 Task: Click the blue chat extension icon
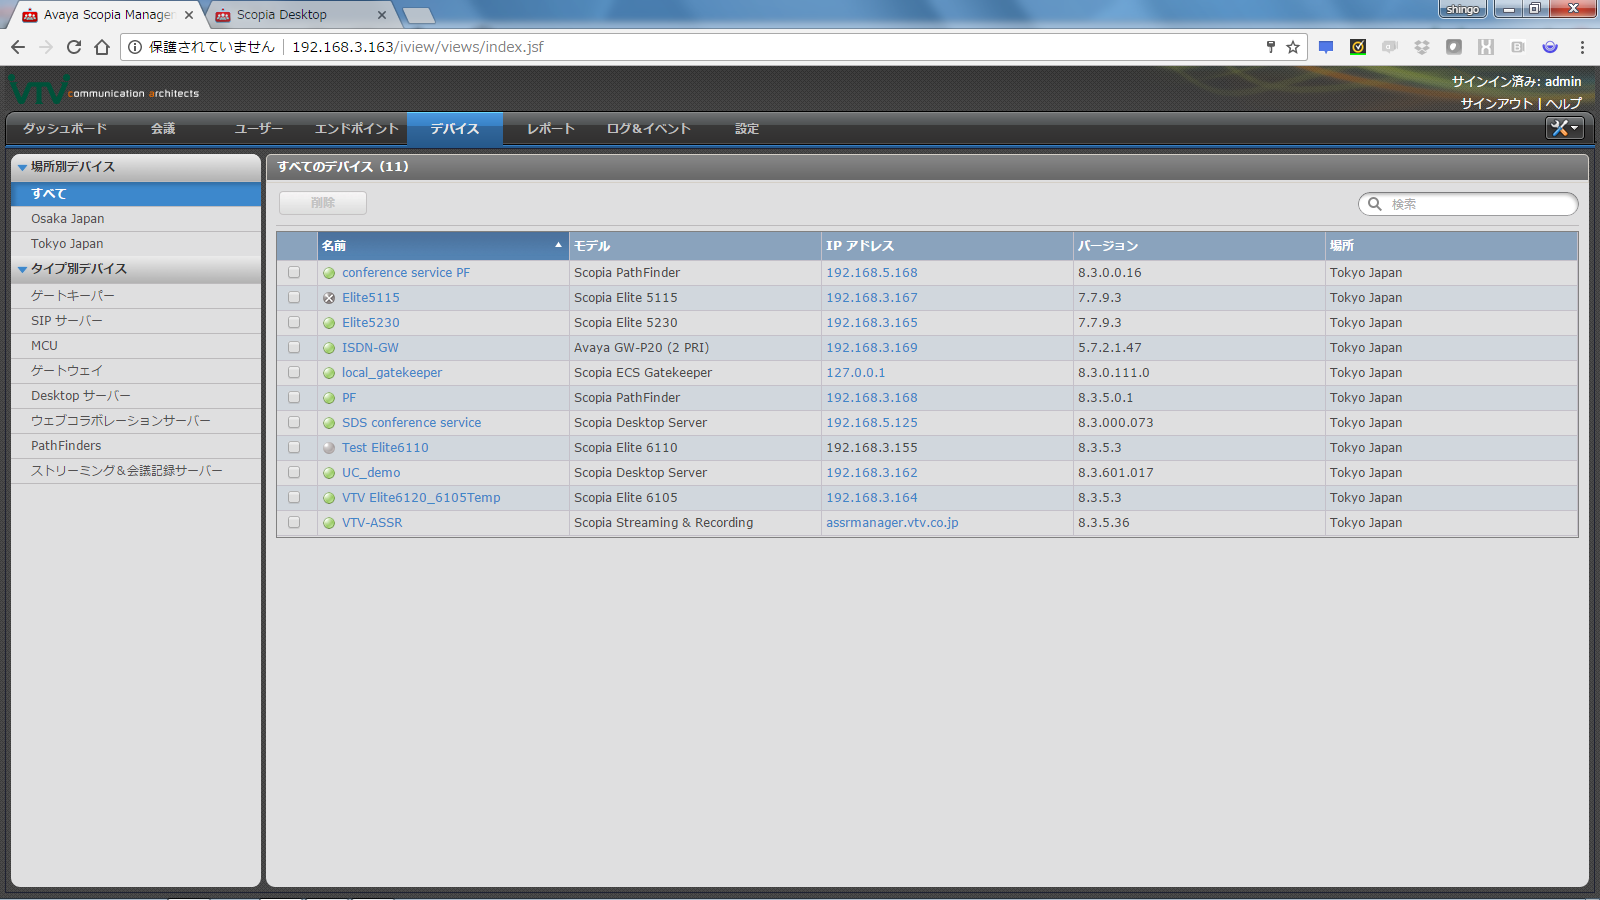tap(1326, 47)
